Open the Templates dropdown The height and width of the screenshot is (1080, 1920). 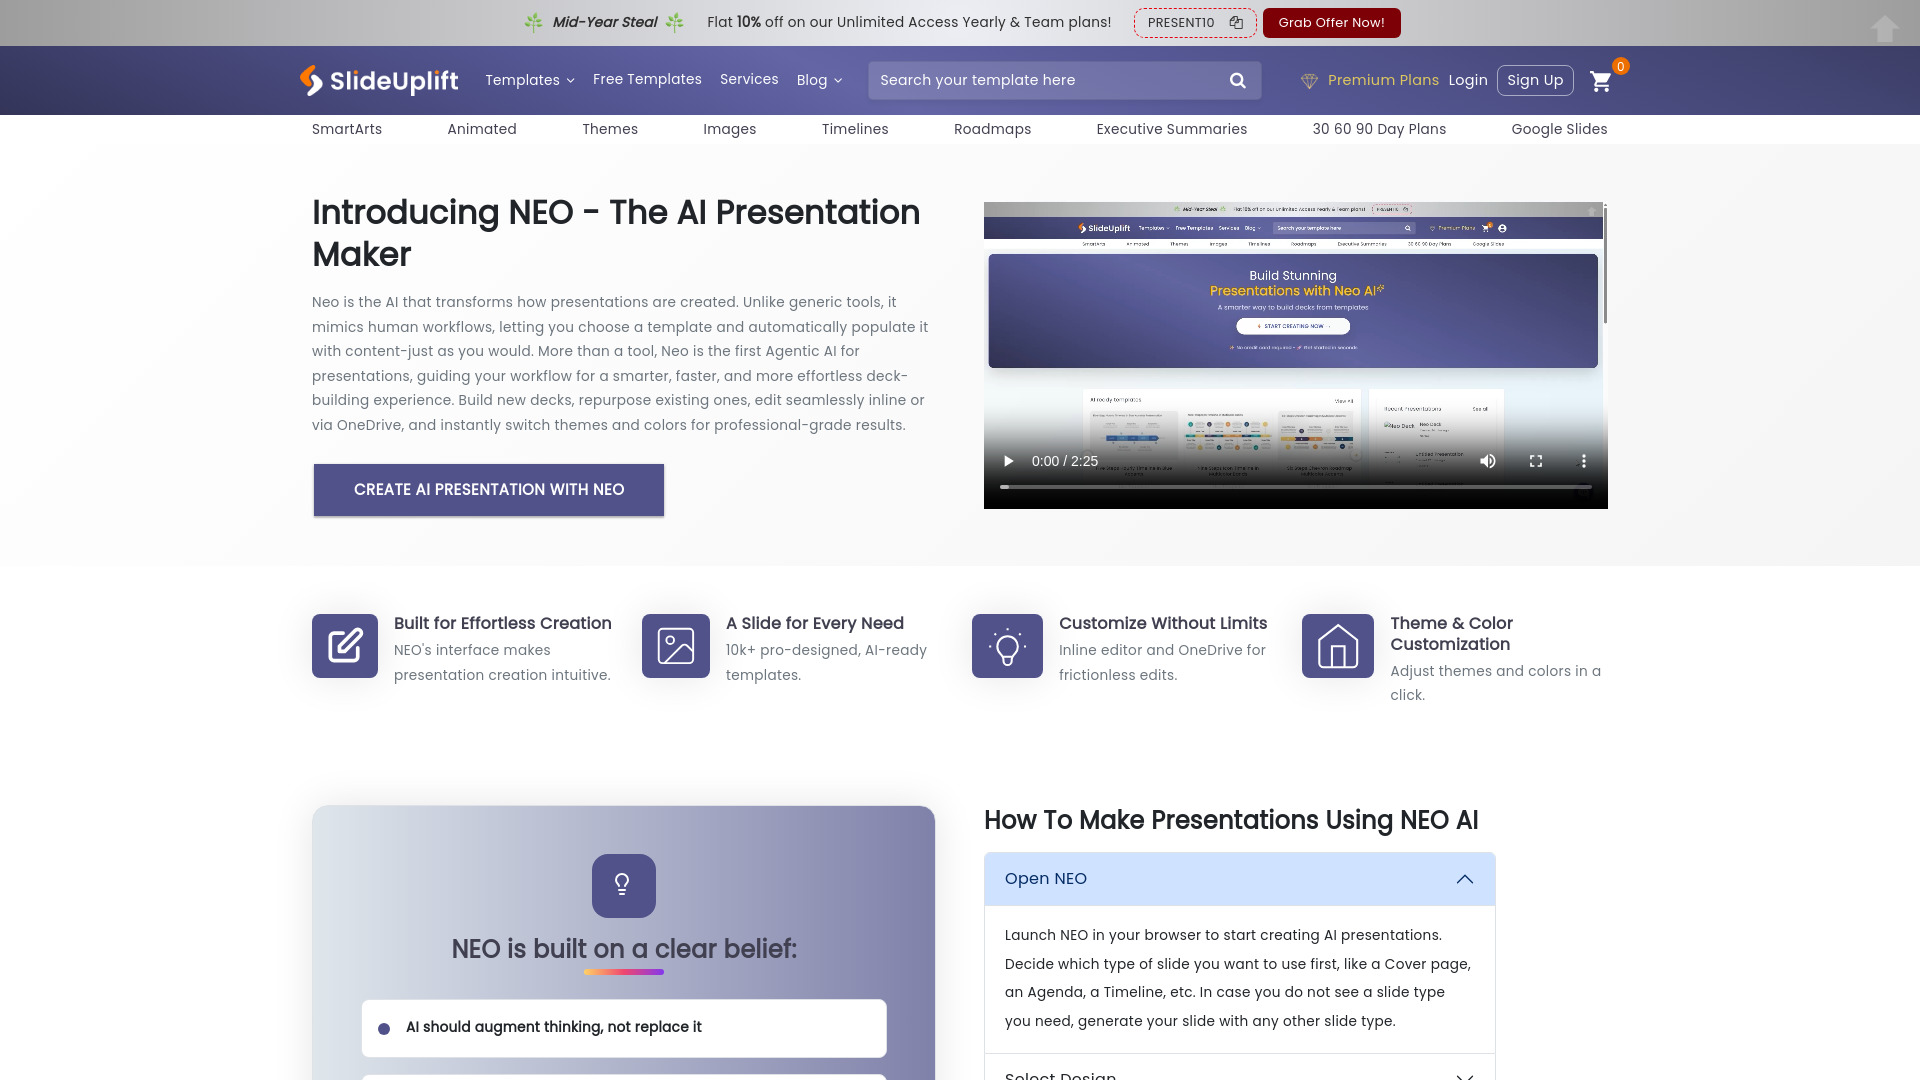(529, 80)
